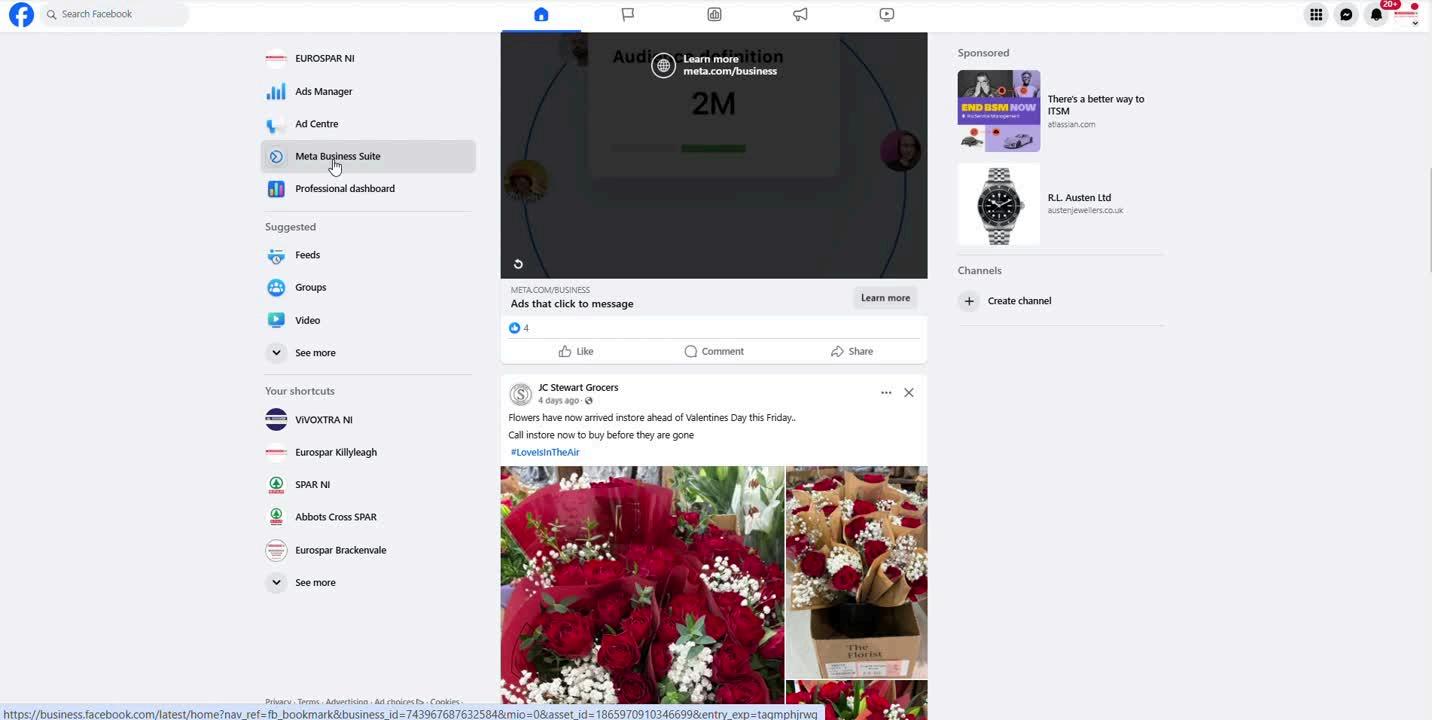Open Messenger from the top bar
This screenshot has width=1432, height=720.
coord(1346,14)
